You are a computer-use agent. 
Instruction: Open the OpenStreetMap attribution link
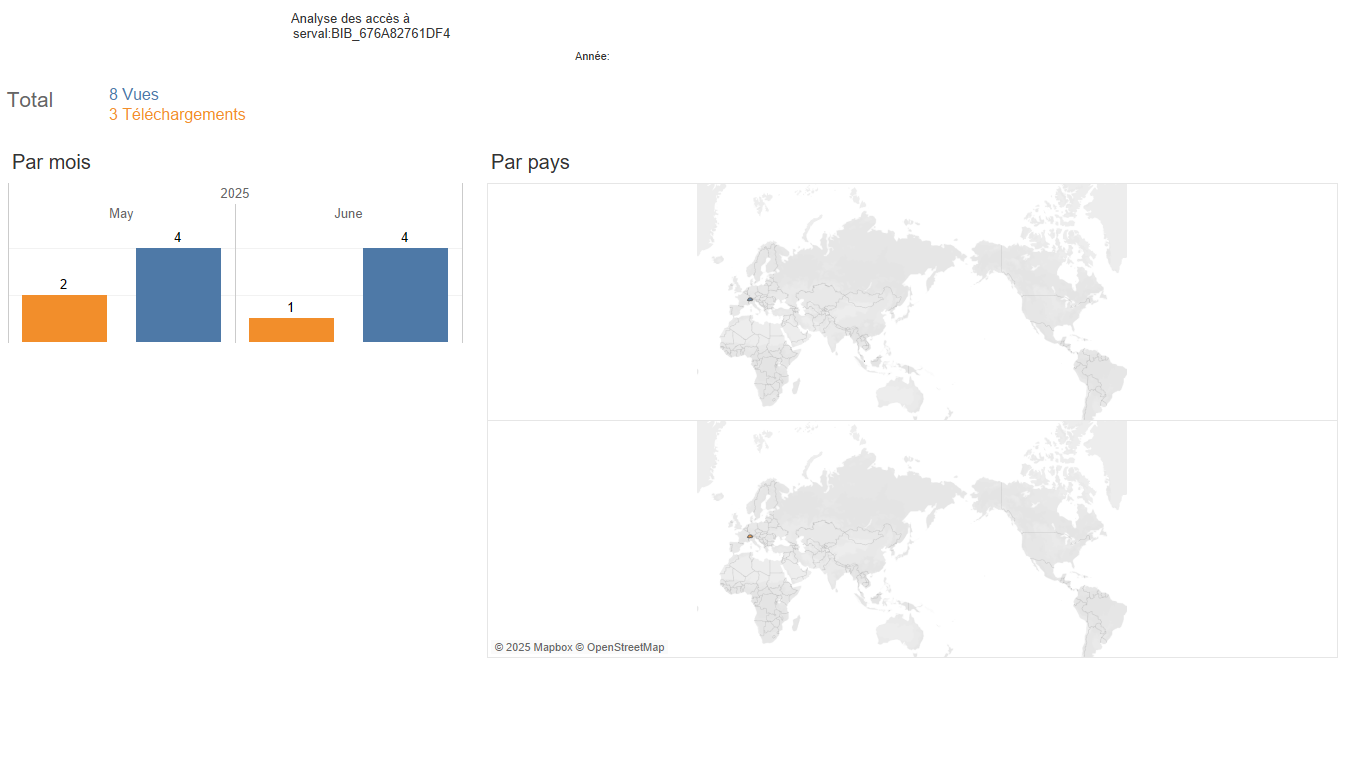[x=620, y=647]
